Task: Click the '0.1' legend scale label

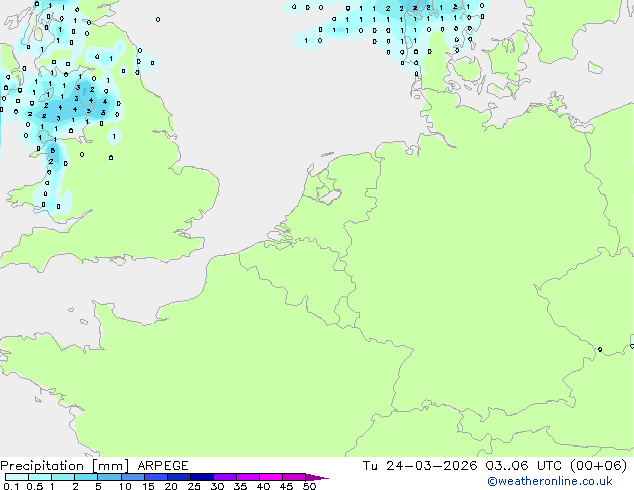Action: (11, 486)
